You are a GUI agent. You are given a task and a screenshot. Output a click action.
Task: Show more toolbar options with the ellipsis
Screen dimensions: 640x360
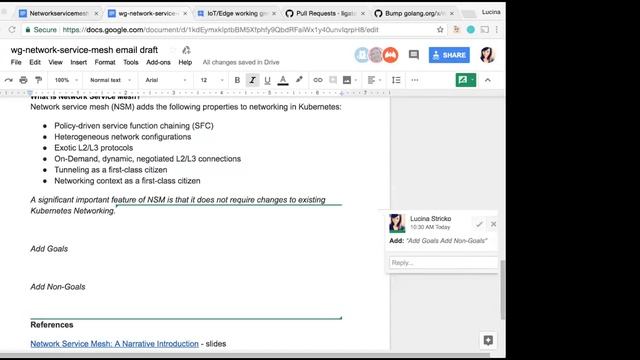(x=415, y=80)
